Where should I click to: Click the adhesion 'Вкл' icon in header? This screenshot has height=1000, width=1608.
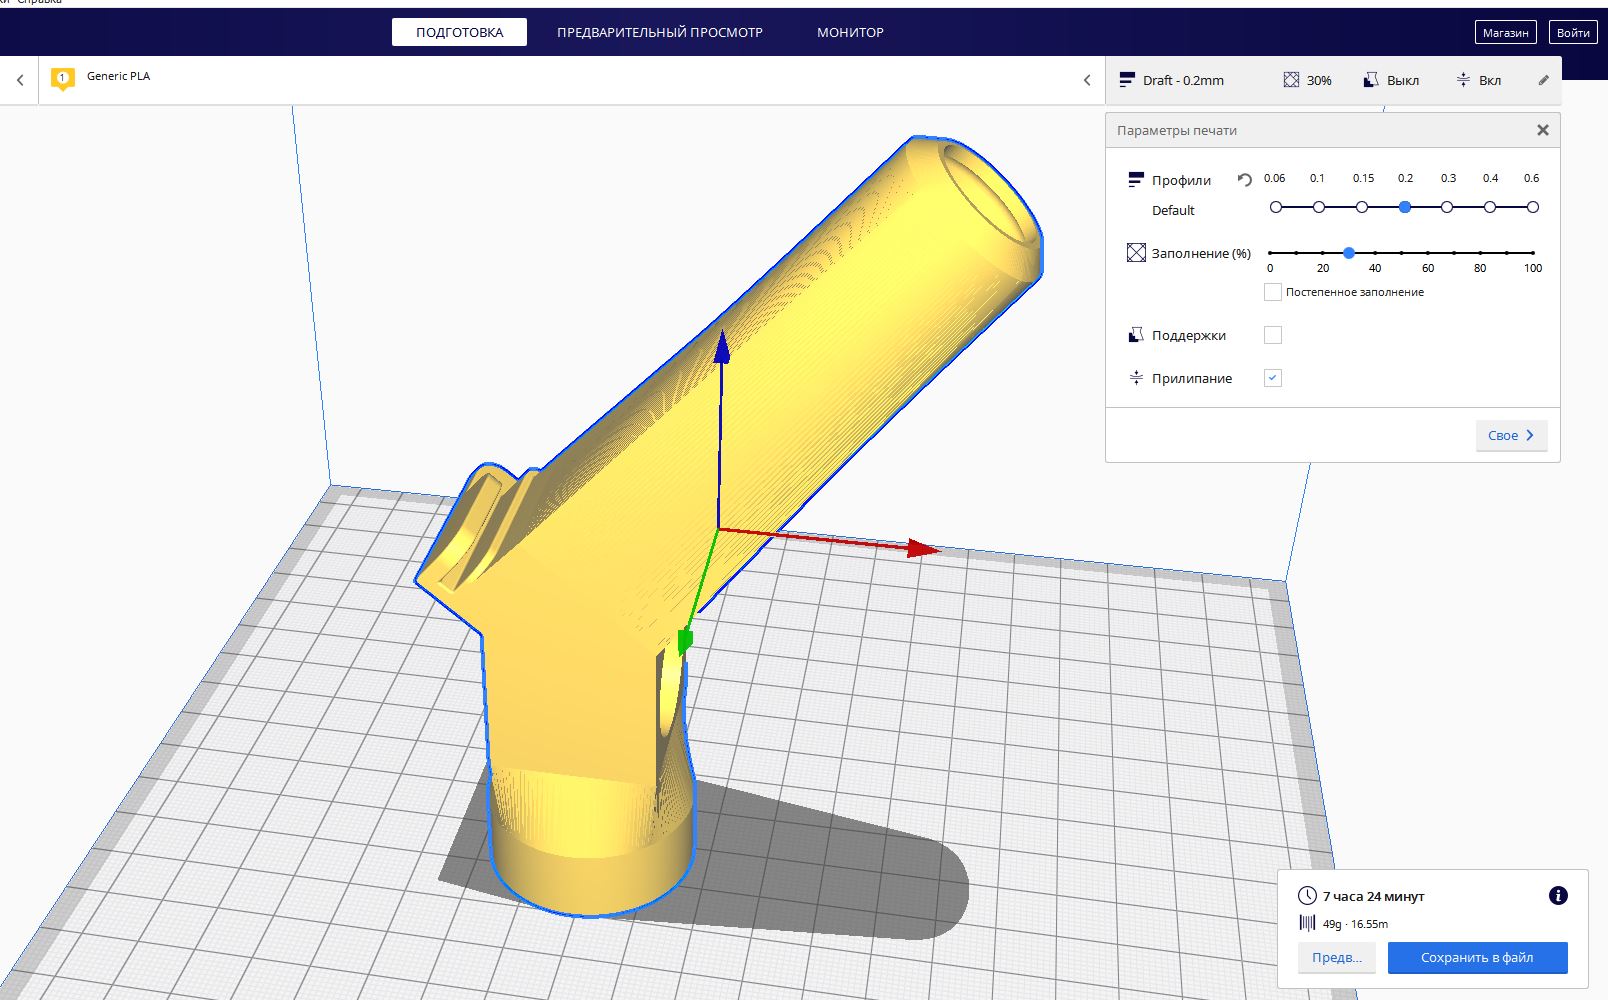1463,80
